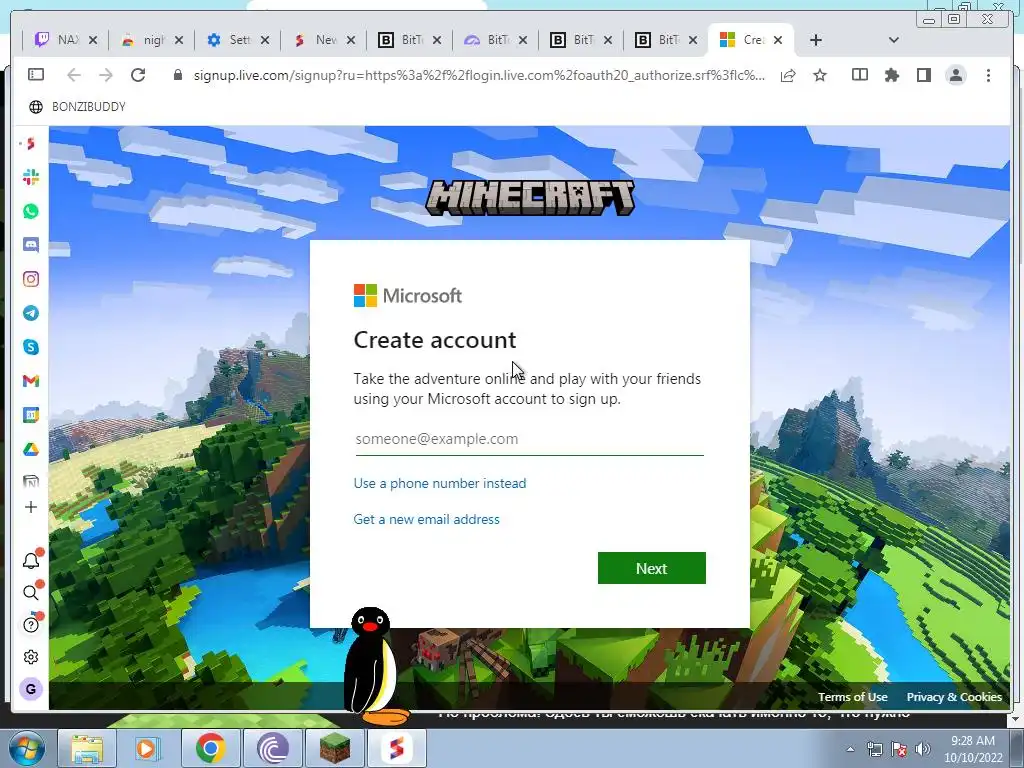Open the browser profile icon
This screenshot has height=768, width=1024.
click(956, 75)
